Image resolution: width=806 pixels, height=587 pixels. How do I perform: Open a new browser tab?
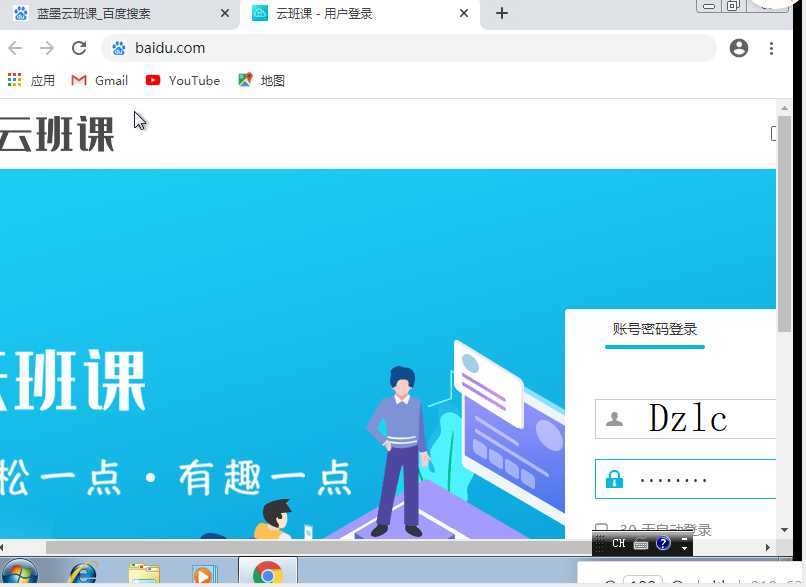502,13
